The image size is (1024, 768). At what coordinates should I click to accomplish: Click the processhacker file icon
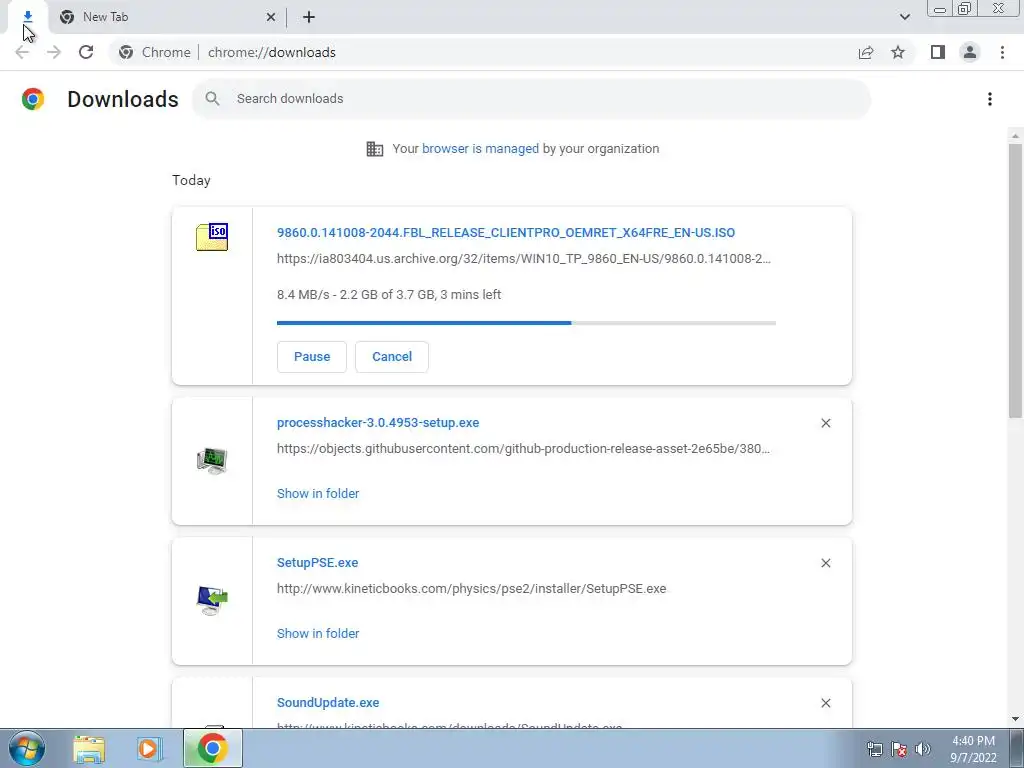pos(212,461)
